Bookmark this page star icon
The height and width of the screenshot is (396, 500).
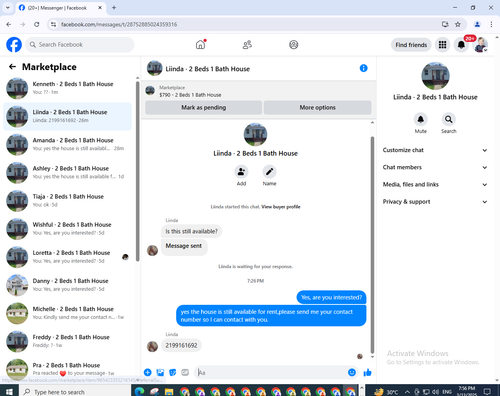[x=458, y=24]
